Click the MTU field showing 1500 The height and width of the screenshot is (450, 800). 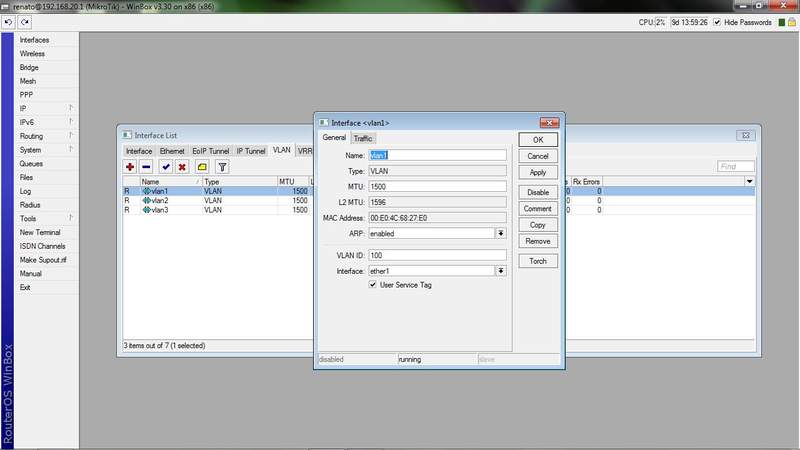(437, 187)
